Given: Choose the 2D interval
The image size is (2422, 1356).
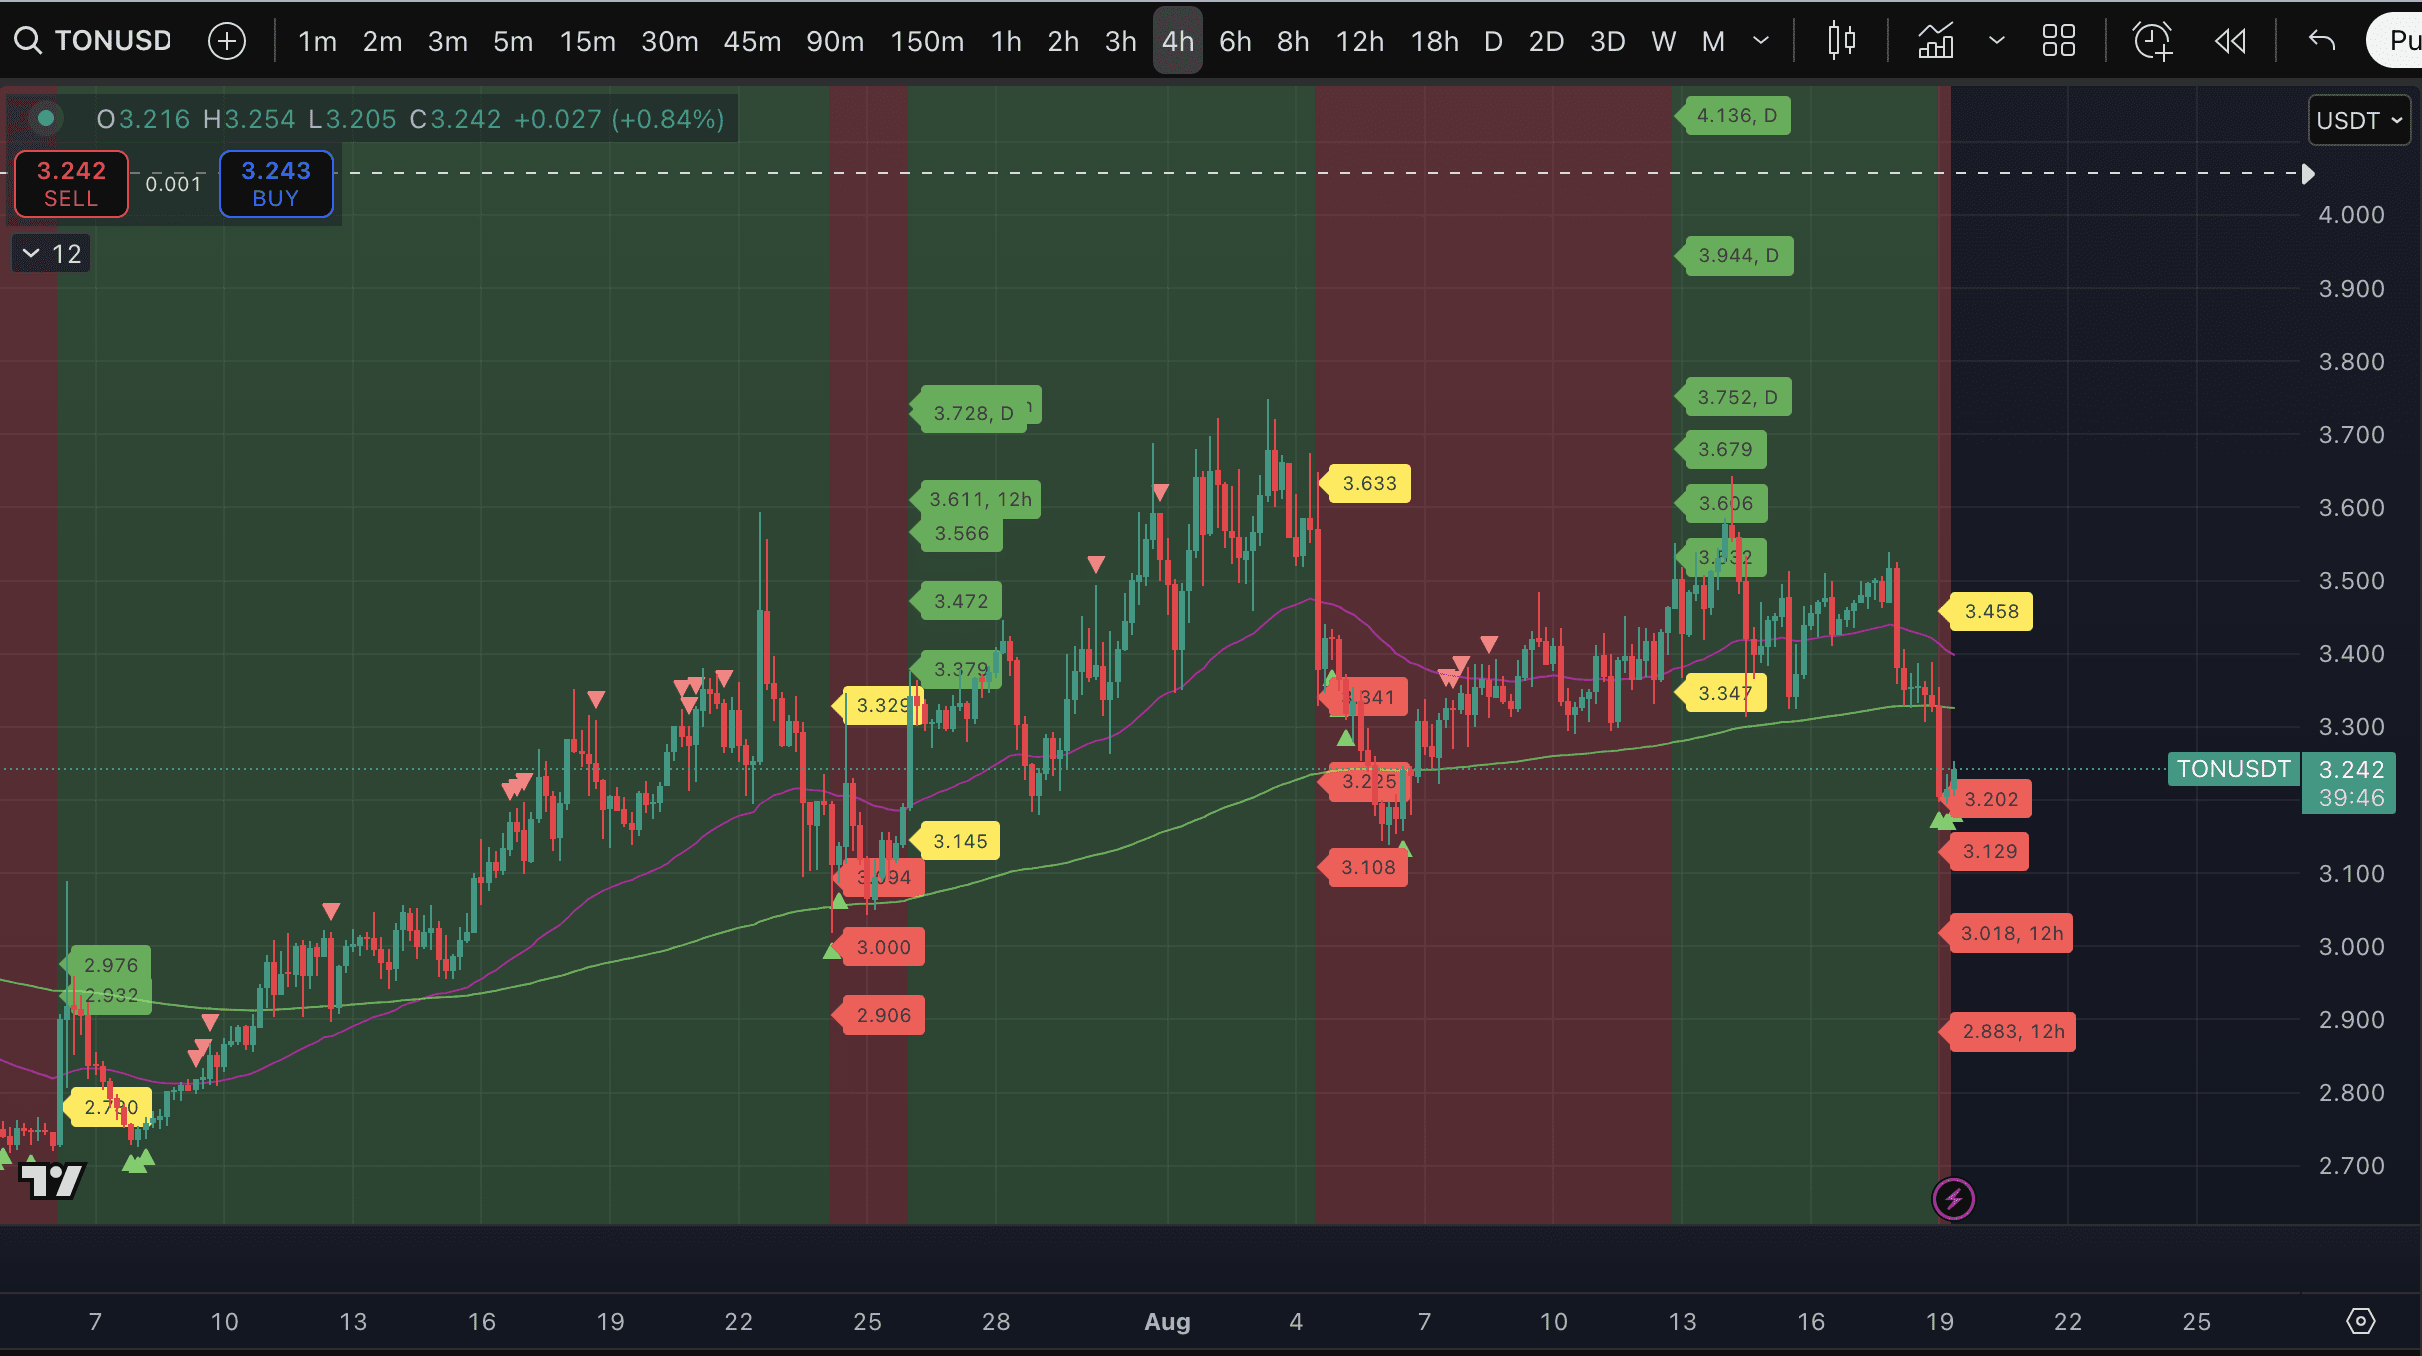Looking at the screenshot, I should [1546, 41].
